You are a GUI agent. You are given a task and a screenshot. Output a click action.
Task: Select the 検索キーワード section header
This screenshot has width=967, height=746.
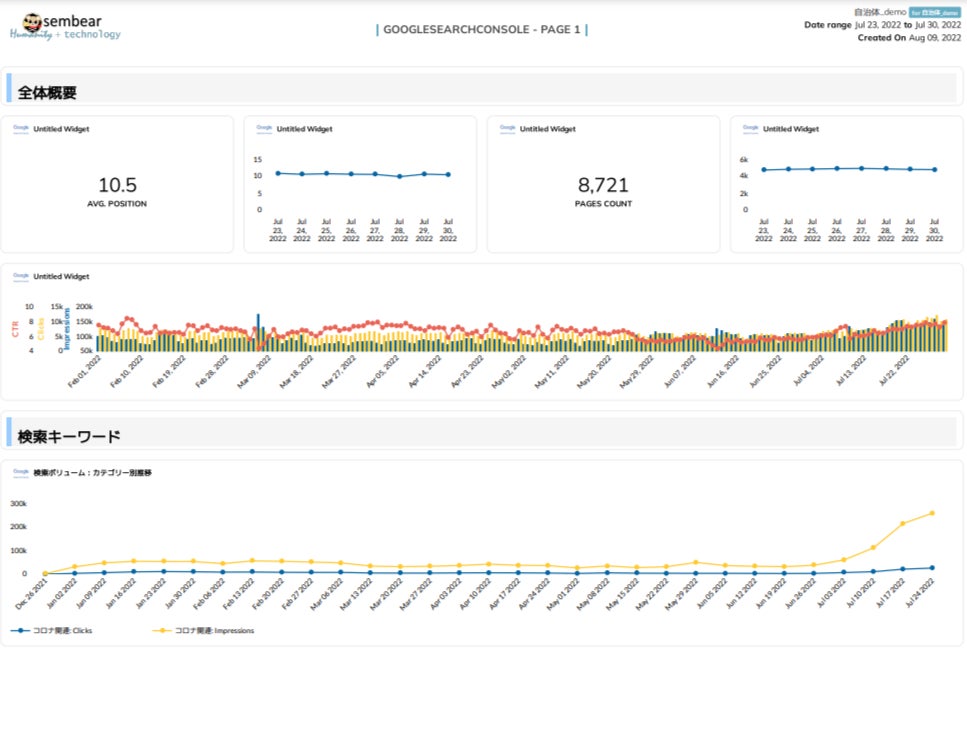69,436
